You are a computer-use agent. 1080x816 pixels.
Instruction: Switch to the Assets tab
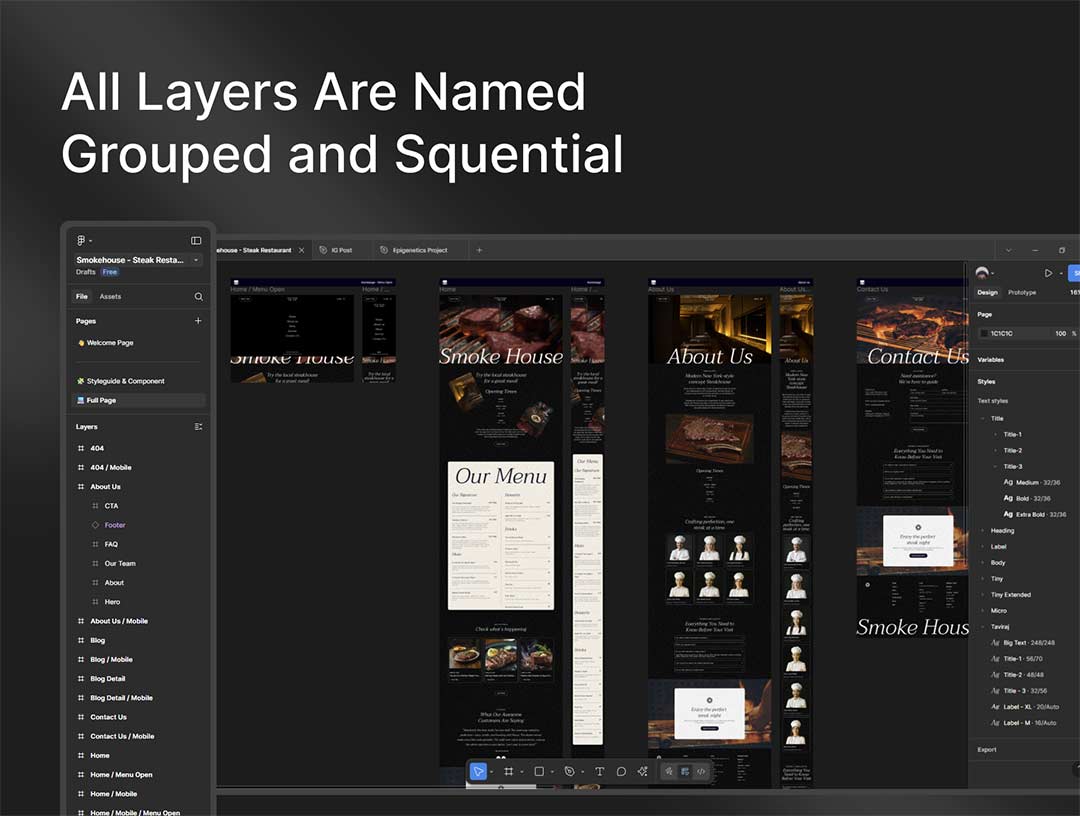pos(110,297)
